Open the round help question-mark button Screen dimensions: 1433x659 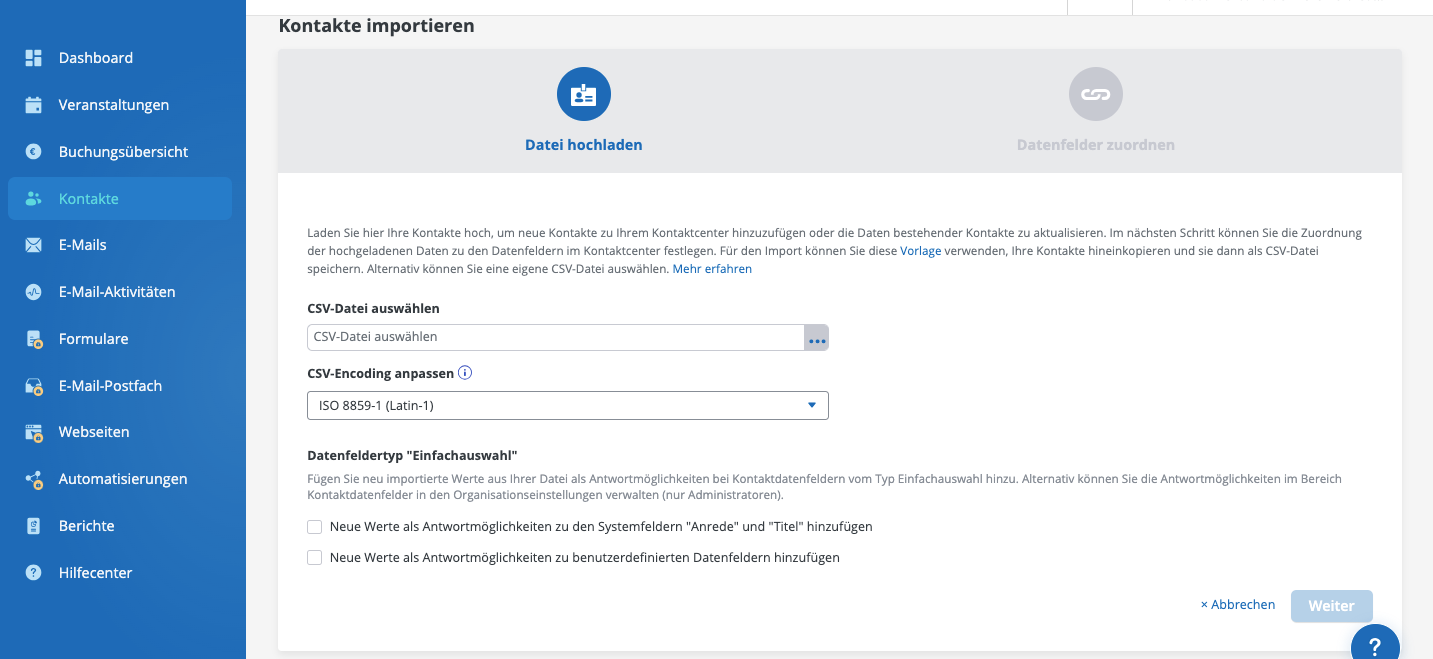1375,645
